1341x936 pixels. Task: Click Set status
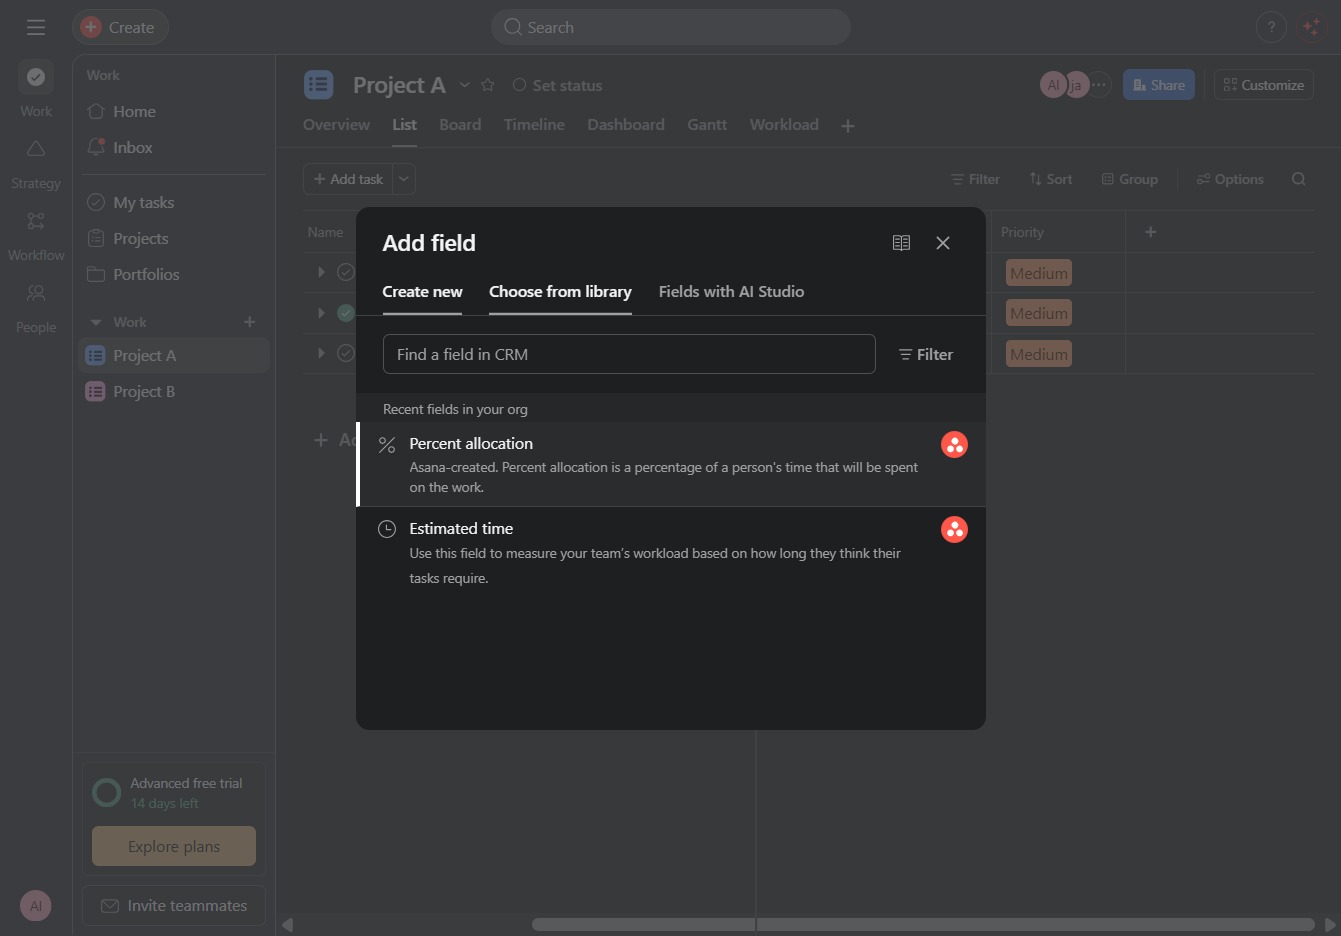point(558,85)
